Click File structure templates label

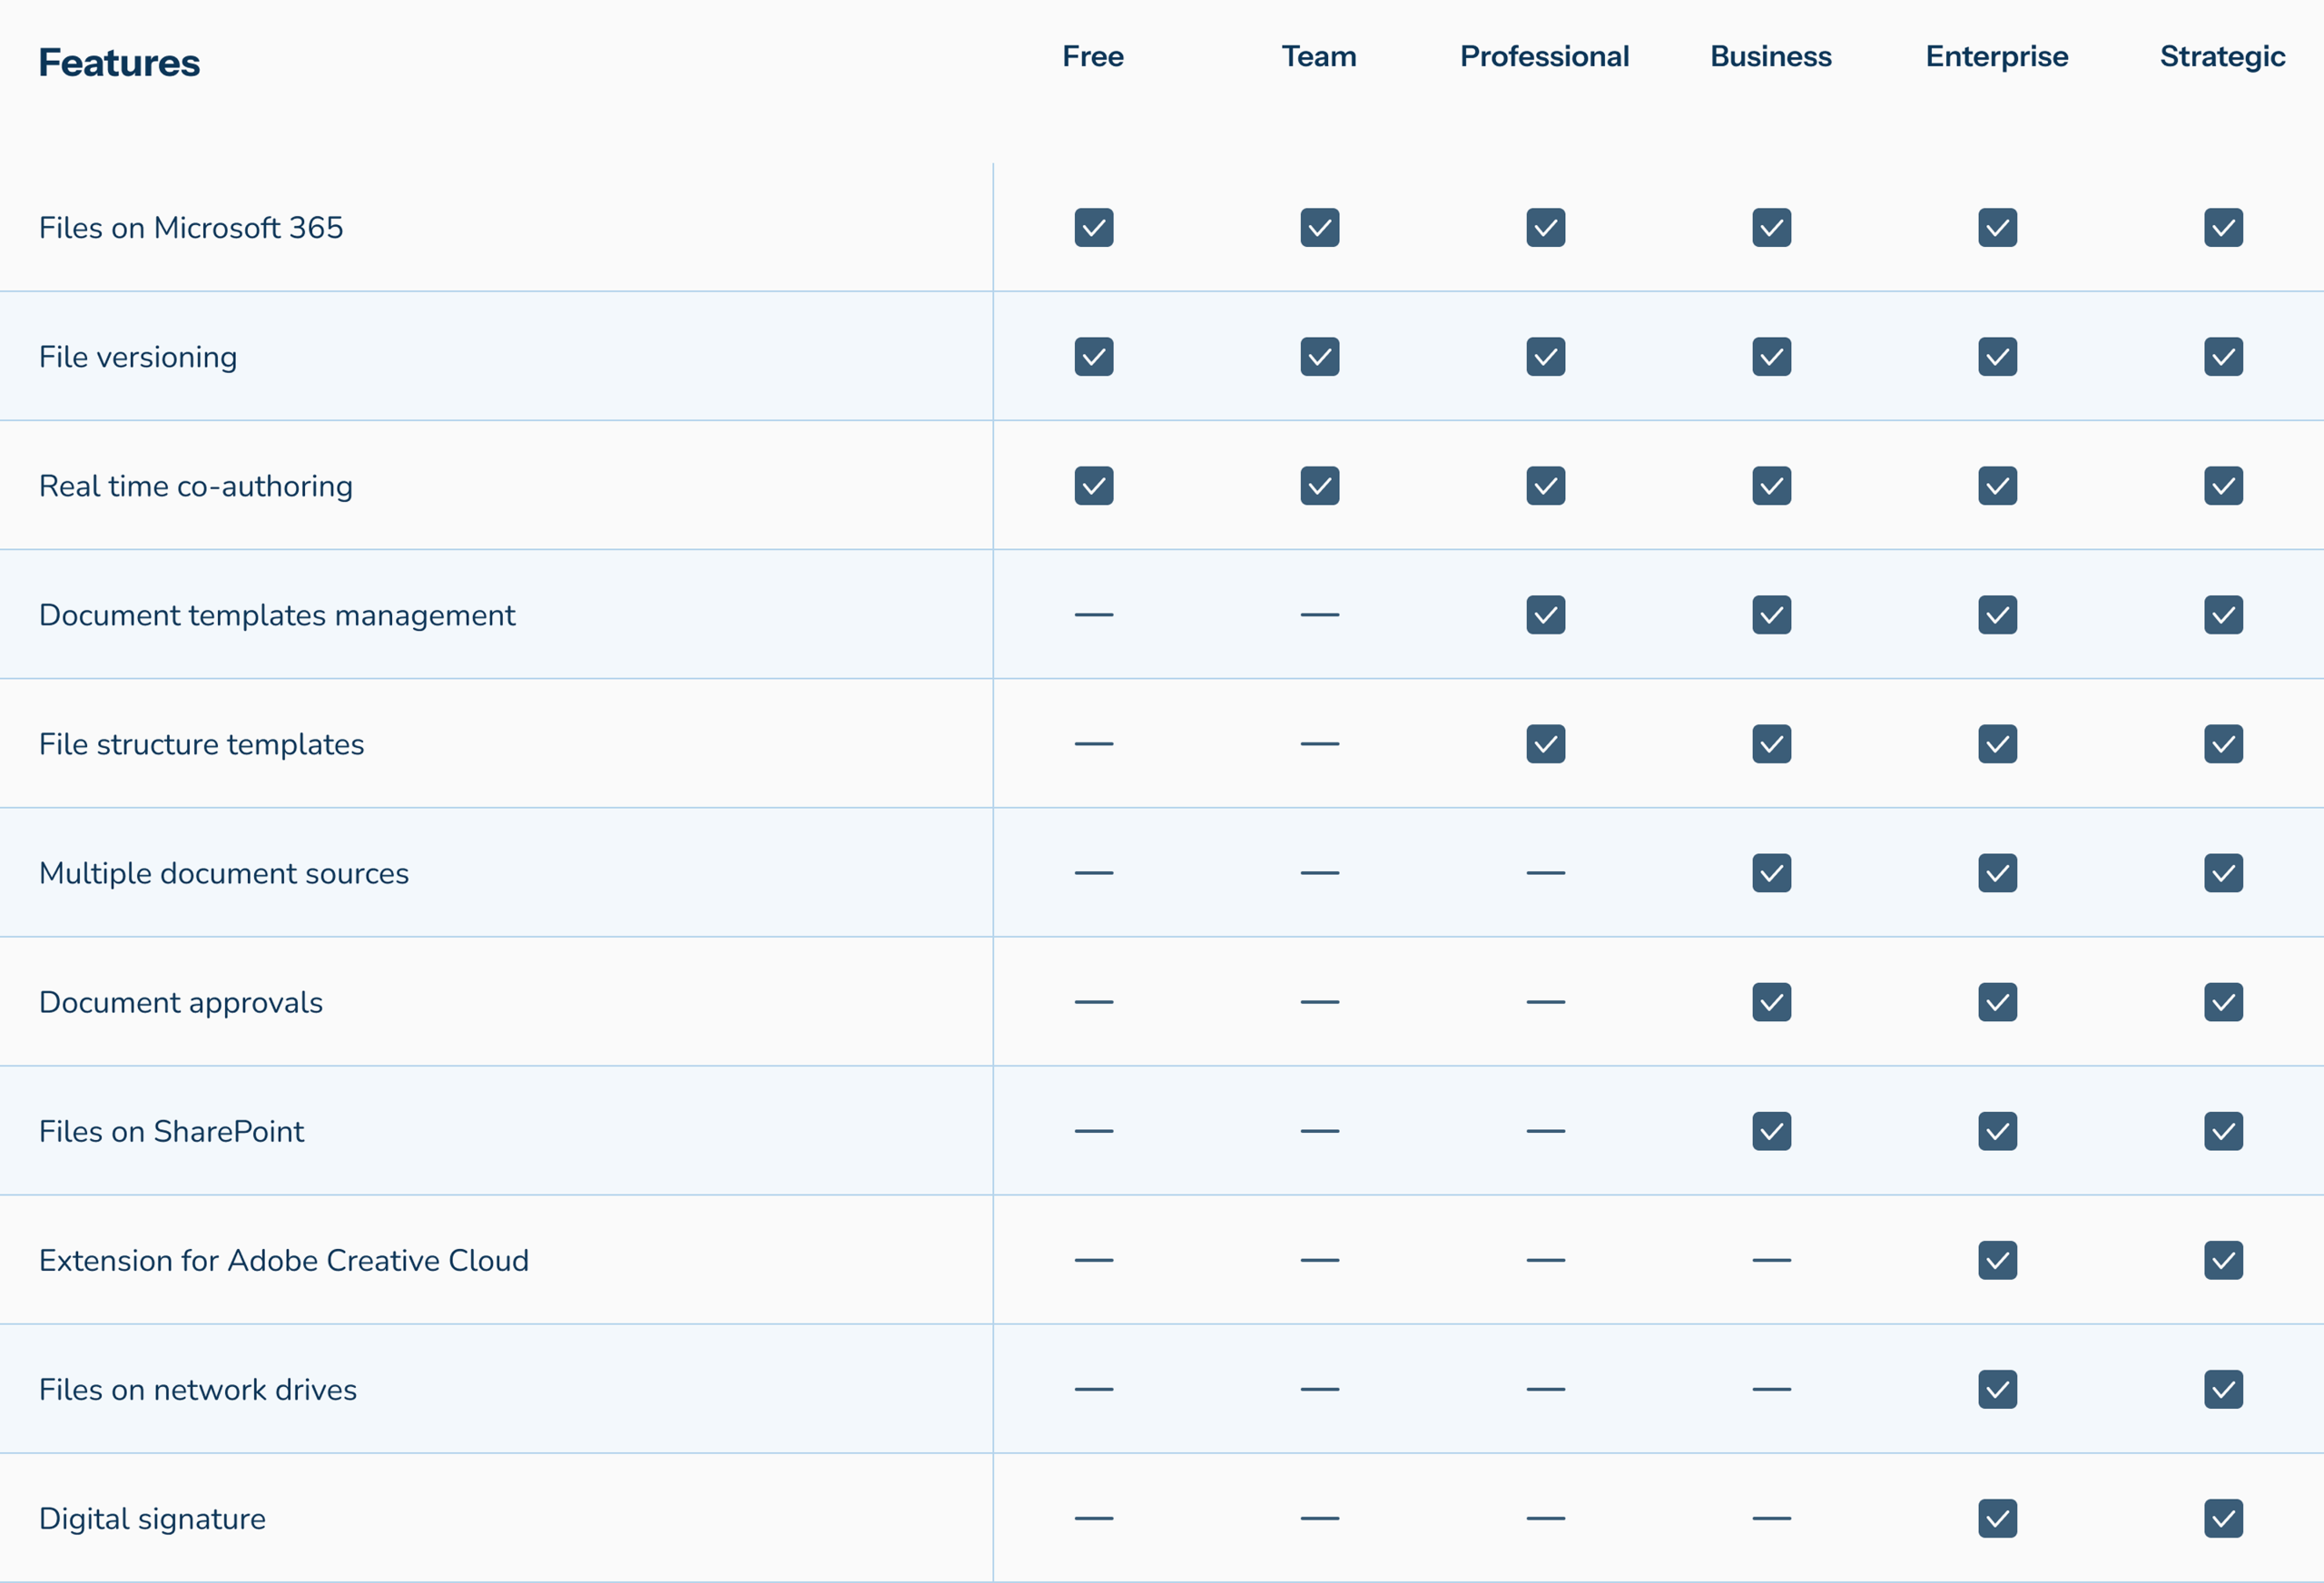[202, 744]
